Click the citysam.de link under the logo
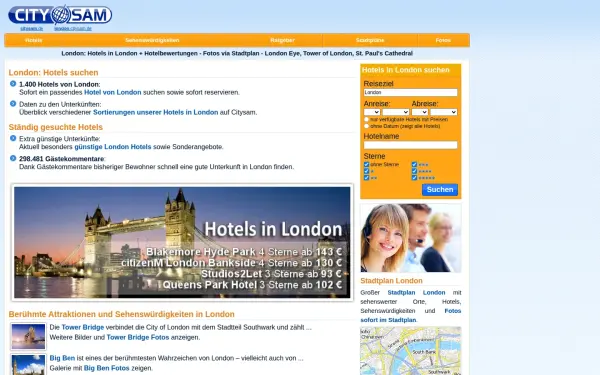 [32, 28]
